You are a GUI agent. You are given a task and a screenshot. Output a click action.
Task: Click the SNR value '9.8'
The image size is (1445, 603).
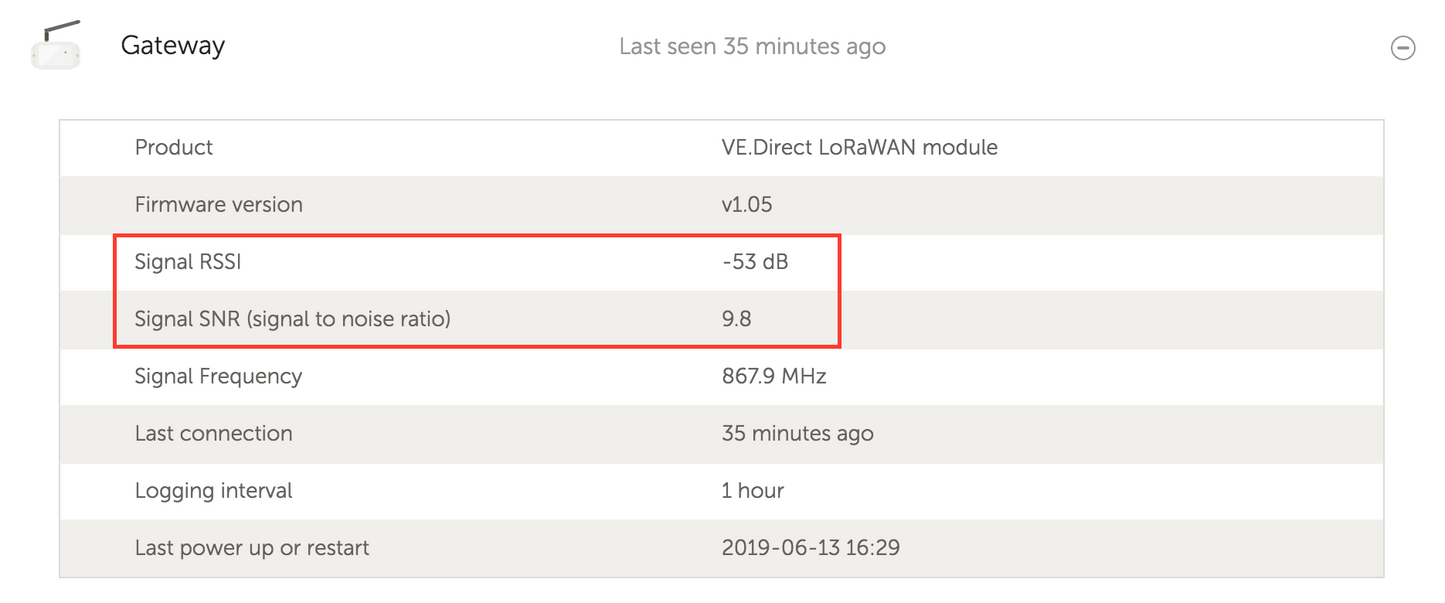(x=738, y=319)
